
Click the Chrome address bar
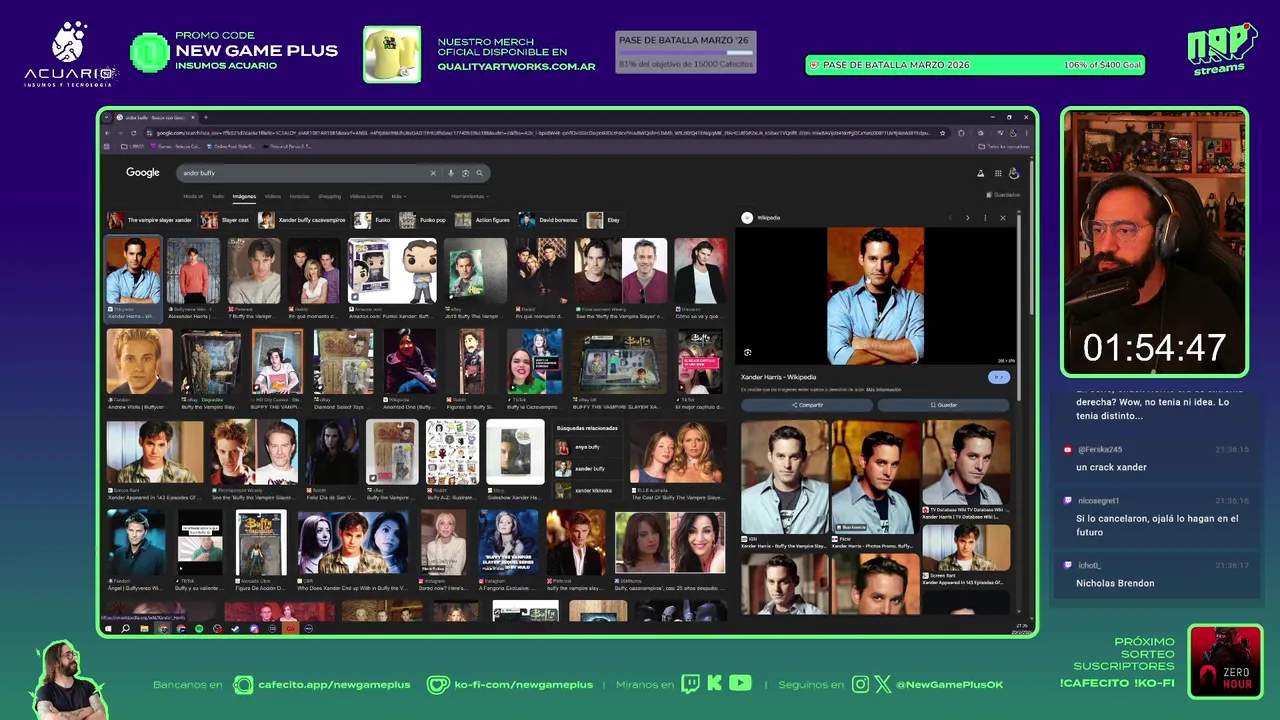[545, 133]
